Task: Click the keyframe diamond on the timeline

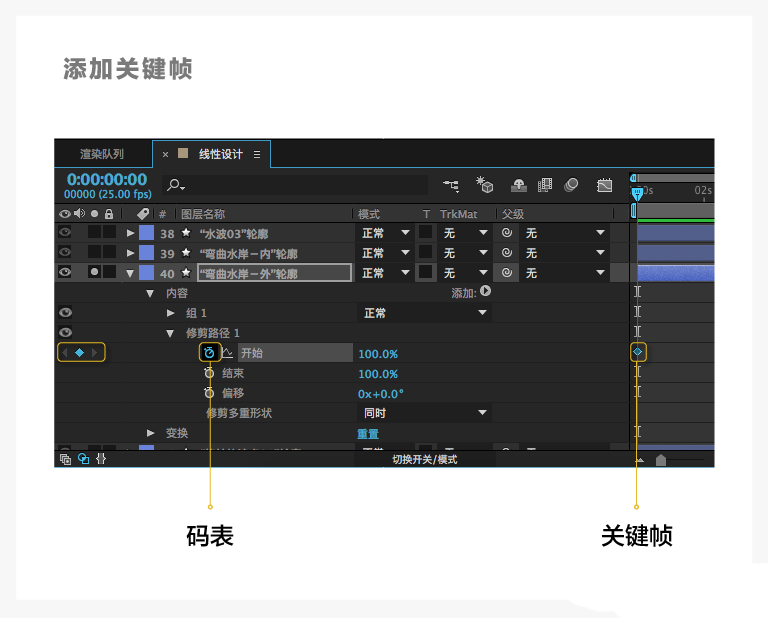Action: (x=637, y=352)
